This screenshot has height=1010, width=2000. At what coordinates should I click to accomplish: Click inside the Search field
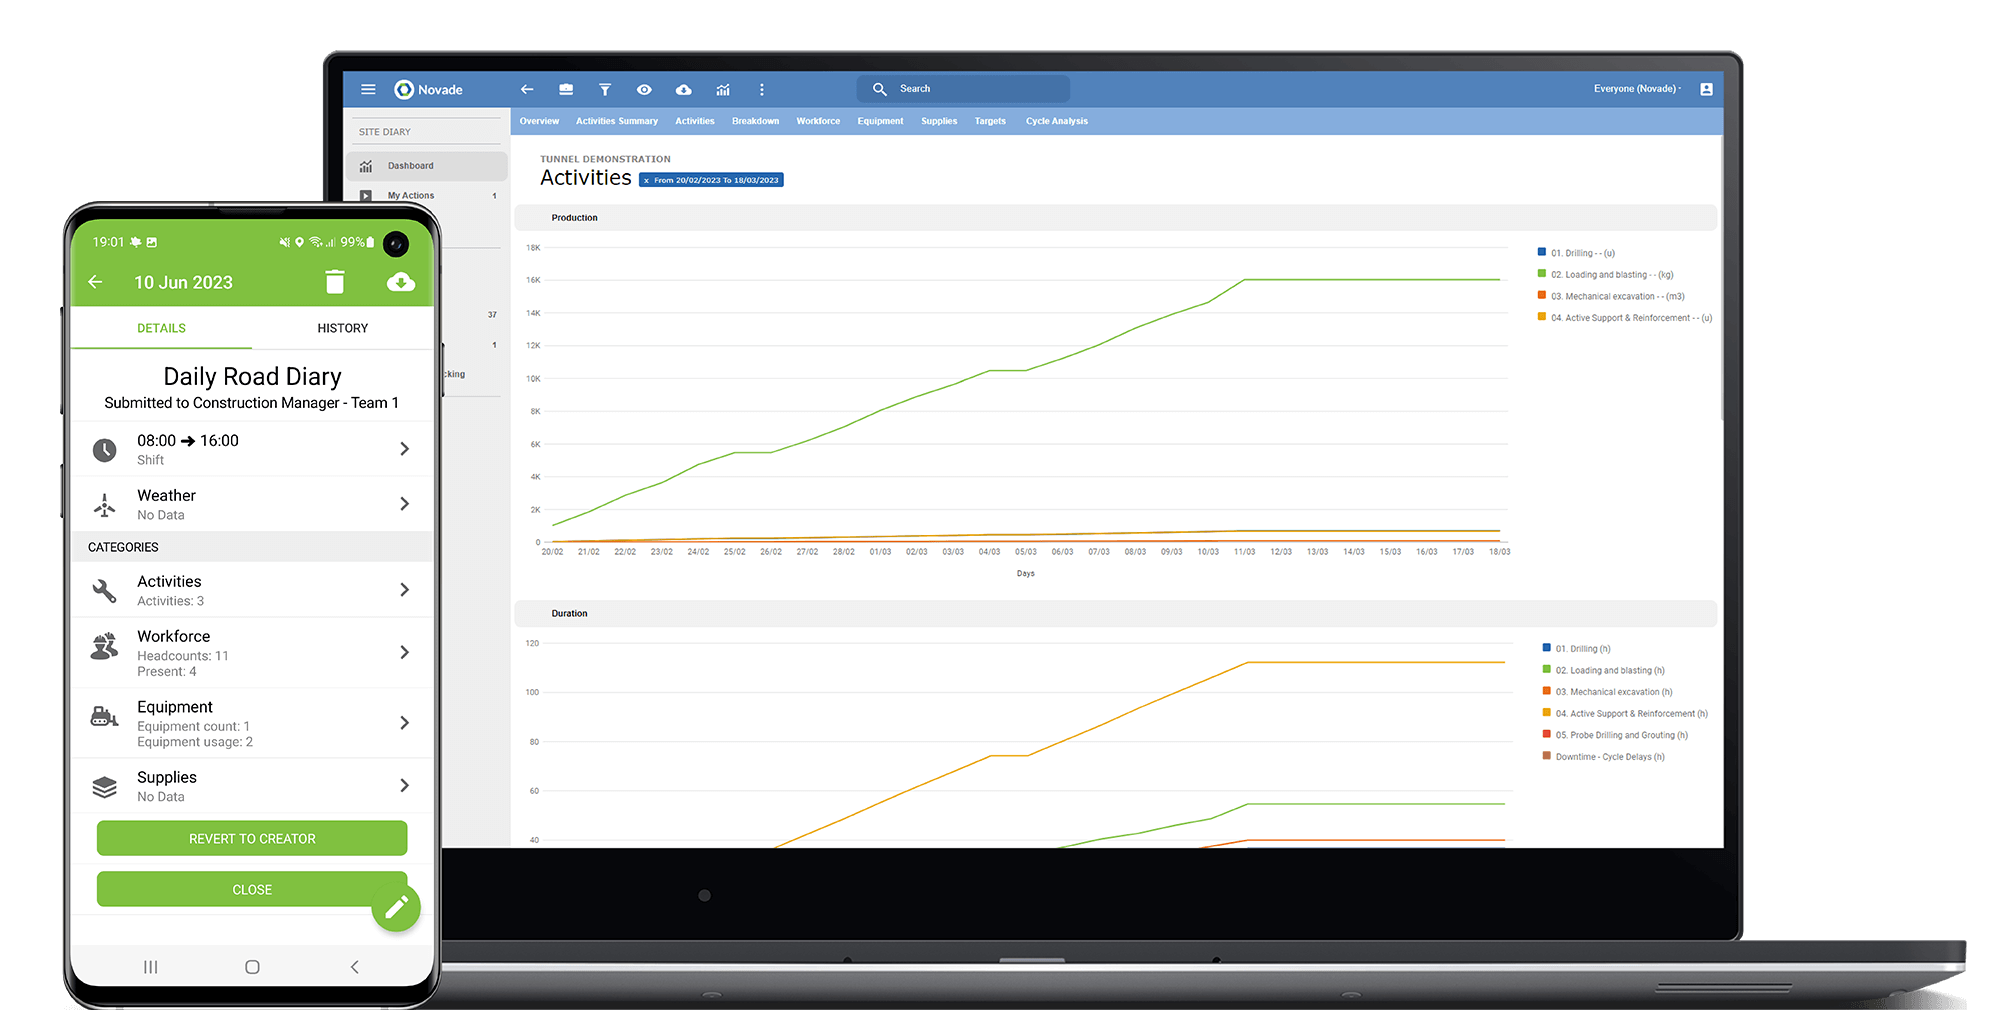(960, 88)
